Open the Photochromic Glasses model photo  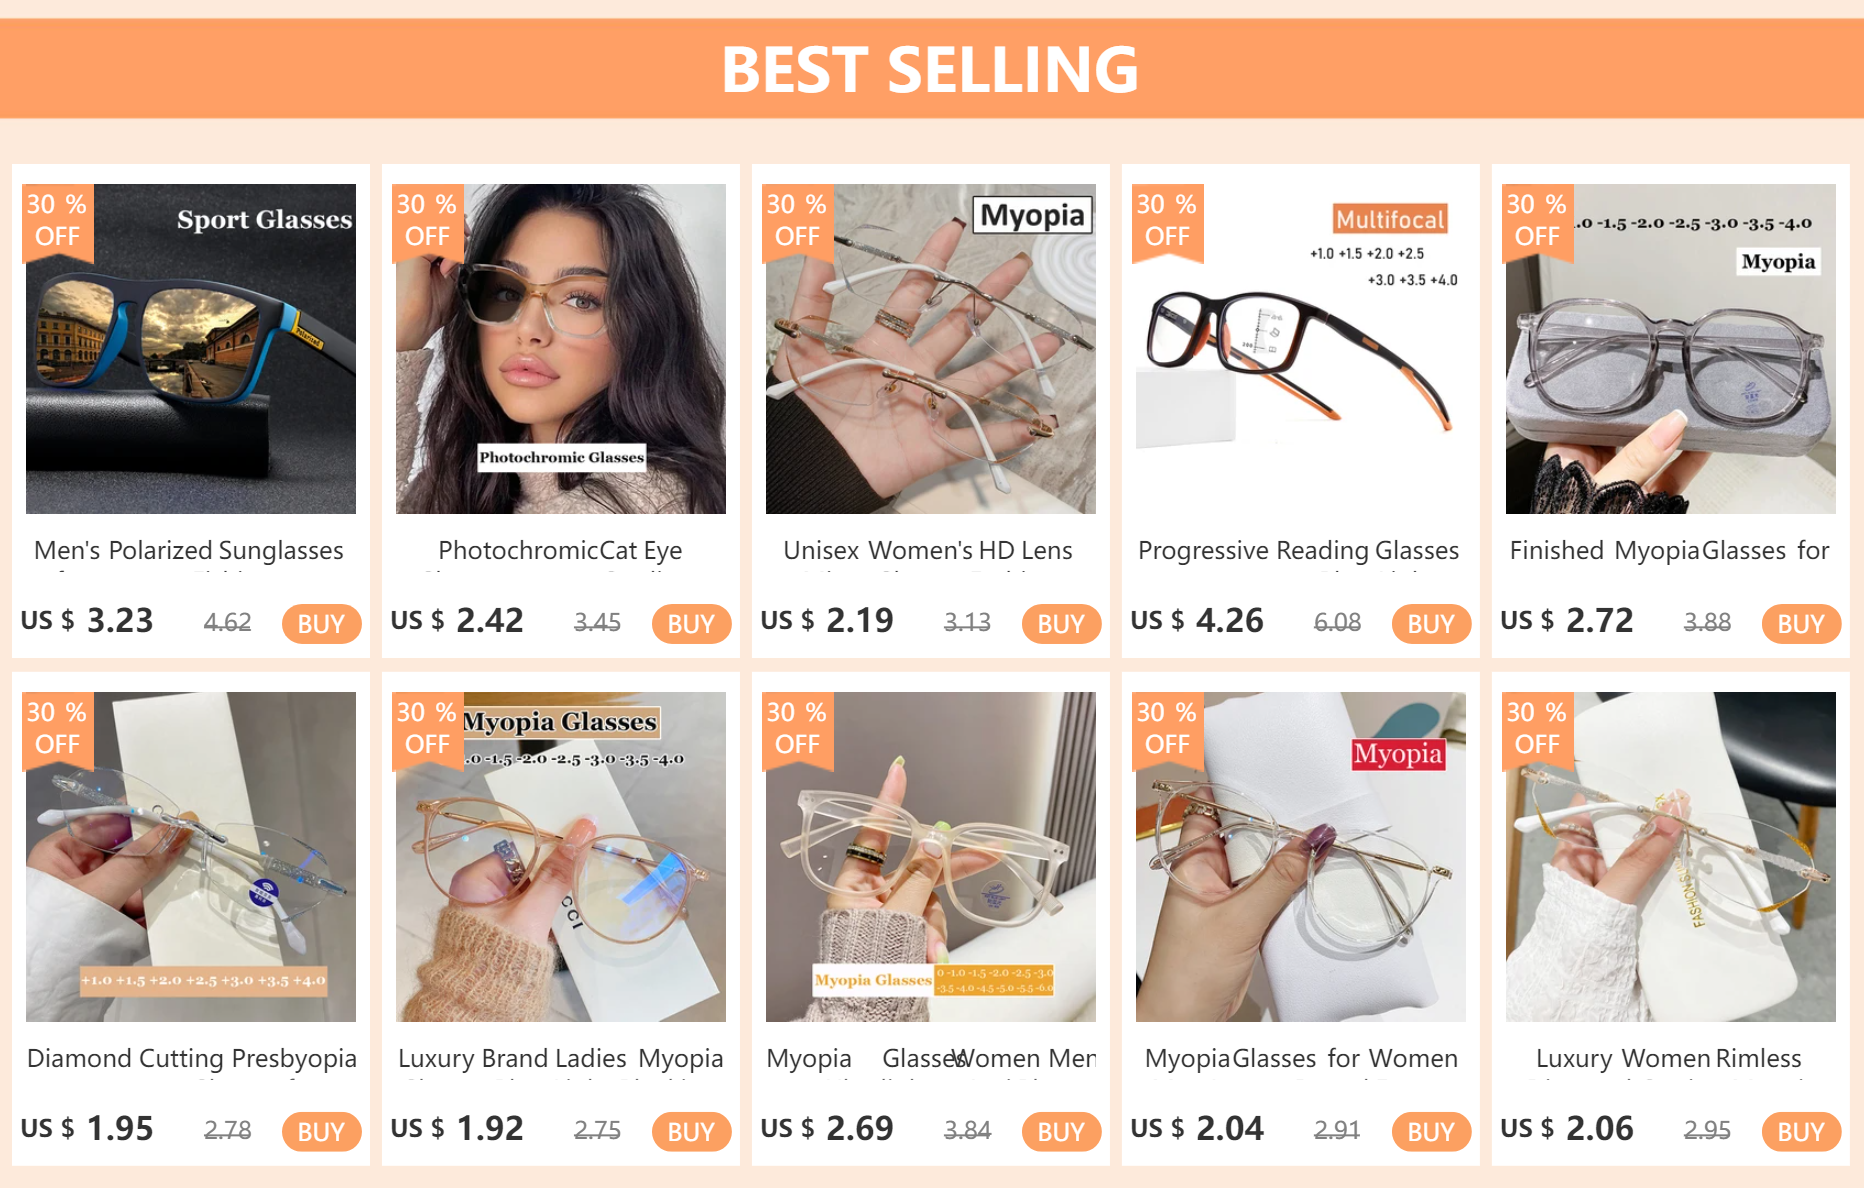coord(561,349)
